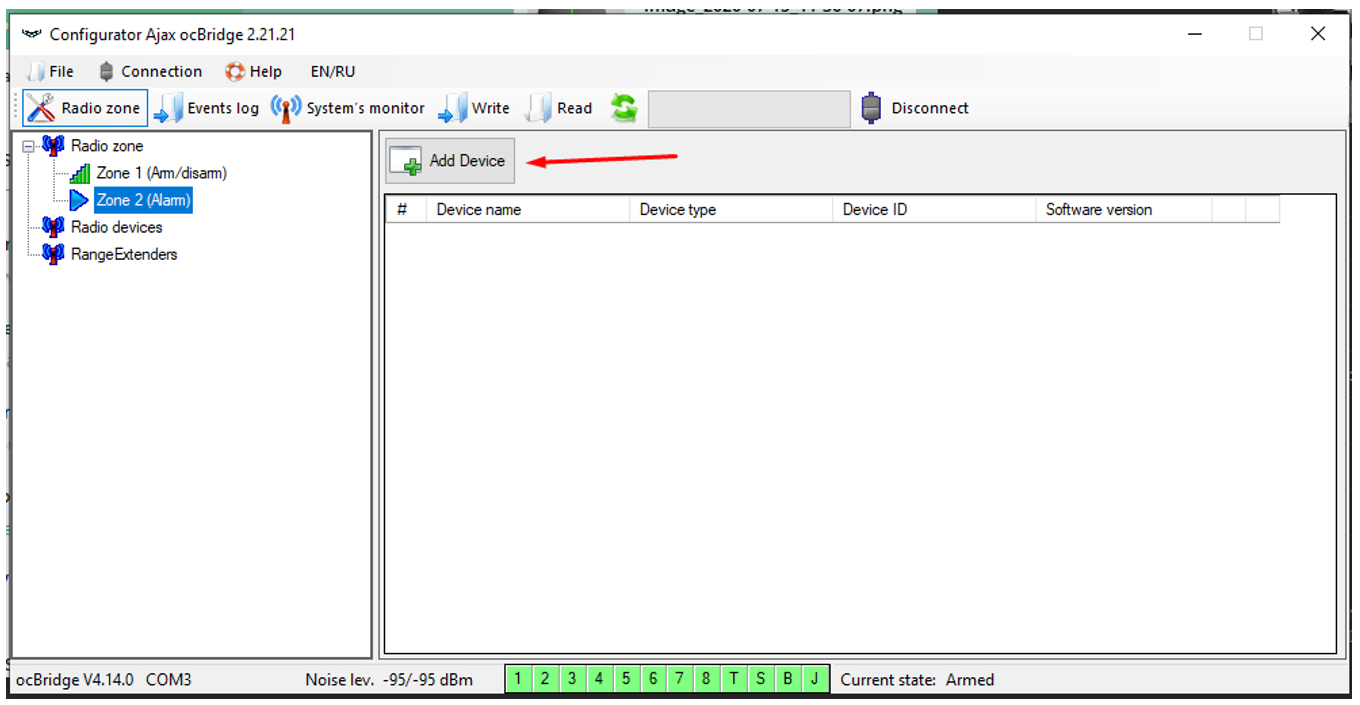This screenshot has height=705, width=1360.
Task: Click the 'ocBridge V4.14.0' status text
Action: pyautogui.click(x=75, y=680)
